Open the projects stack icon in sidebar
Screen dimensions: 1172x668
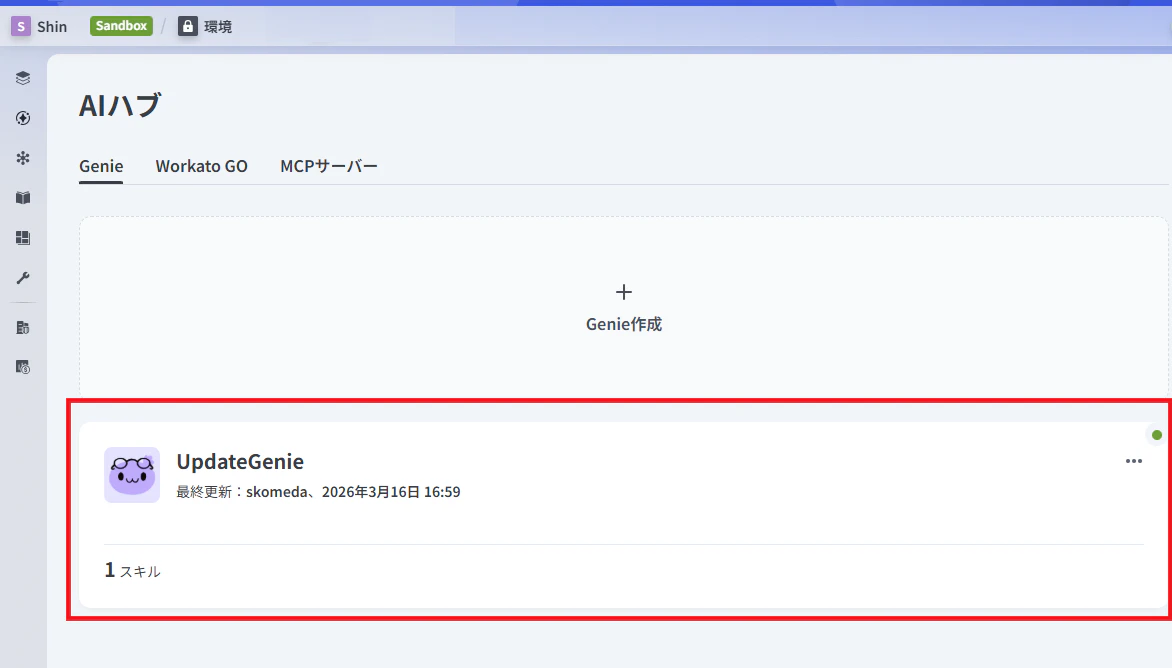(x=22, y=78)
